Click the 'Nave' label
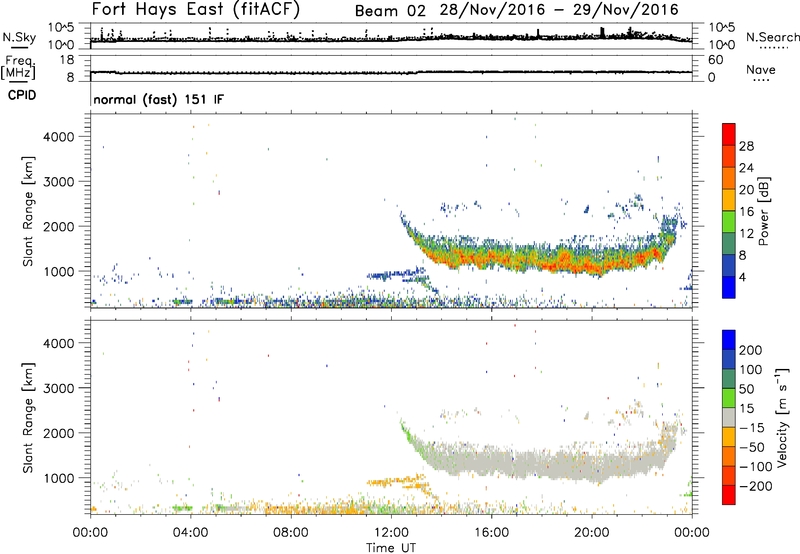The height and width of the screenshot is (554, 800). (761, 69)
